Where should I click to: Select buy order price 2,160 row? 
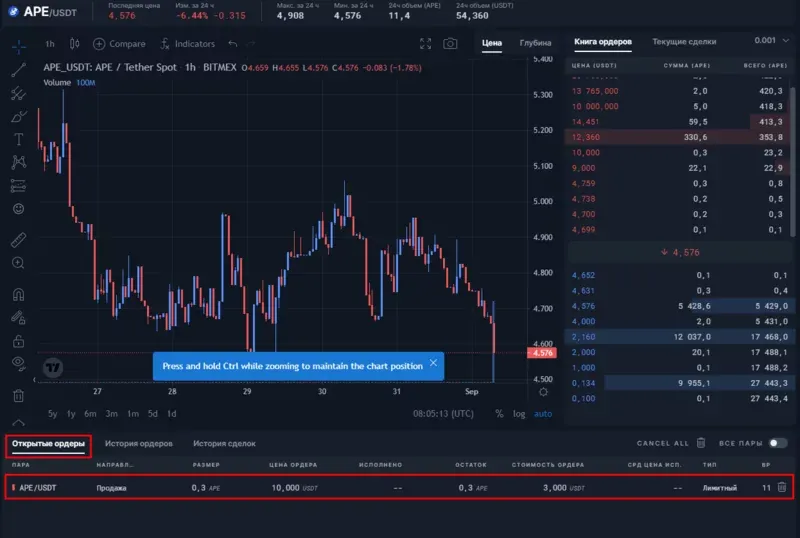tap(678, 337)
